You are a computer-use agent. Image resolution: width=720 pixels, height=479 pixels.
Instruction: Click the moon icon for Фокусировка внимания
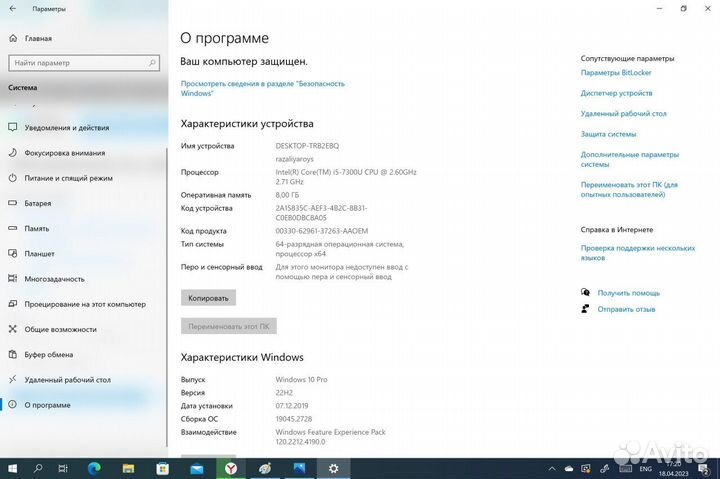point(13,152)
